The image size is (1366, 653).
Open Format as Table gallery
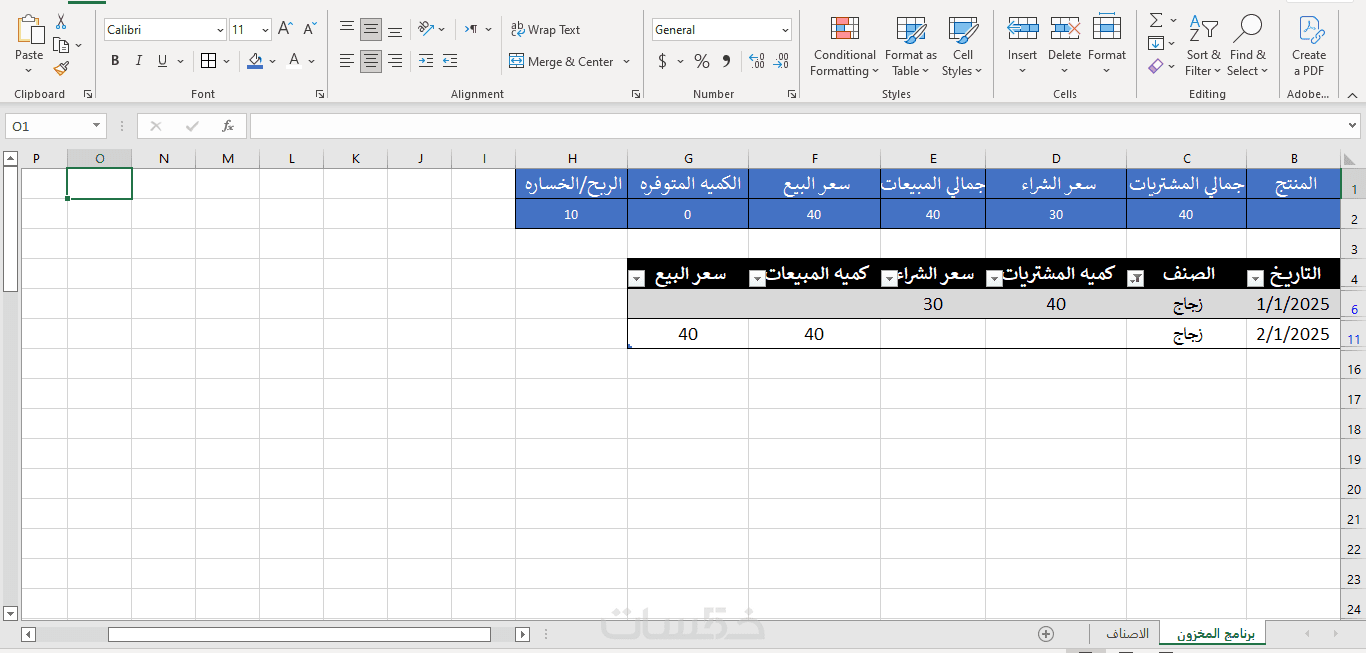coord(911,46)
